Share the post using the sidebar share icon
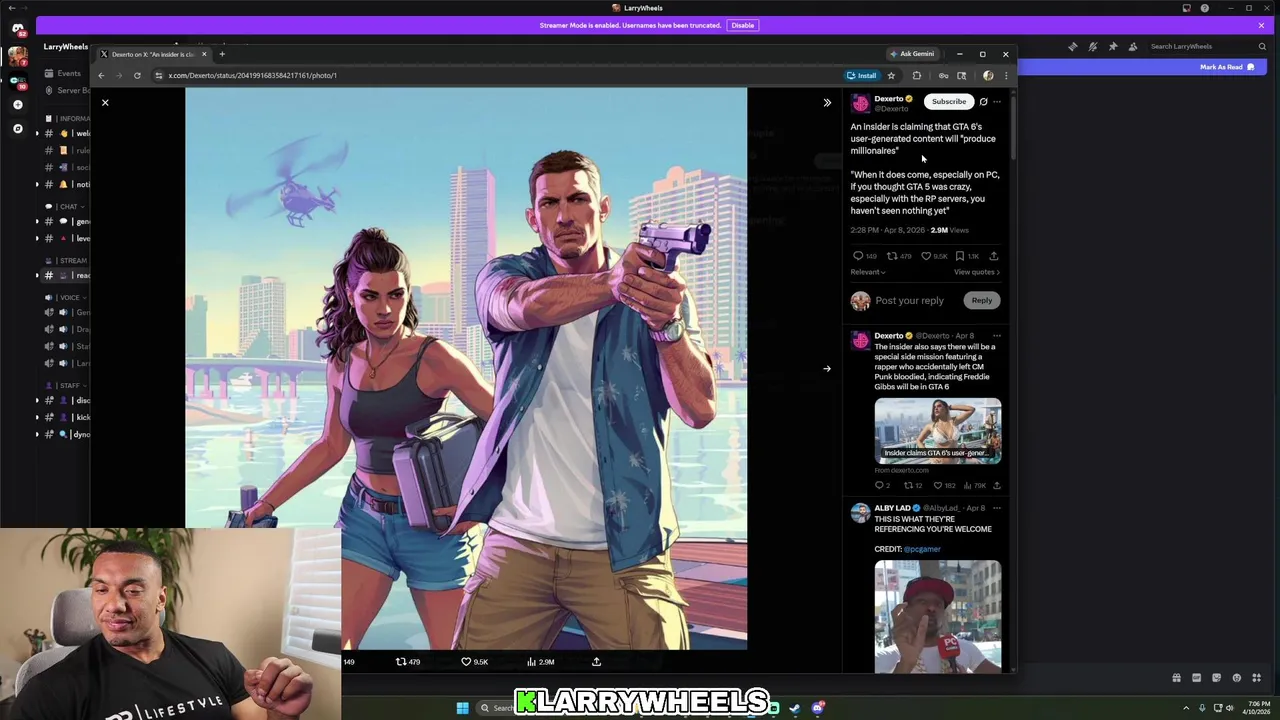This screenshot has height=720, width=1280. pyautogui.click(x=994, y=256)
